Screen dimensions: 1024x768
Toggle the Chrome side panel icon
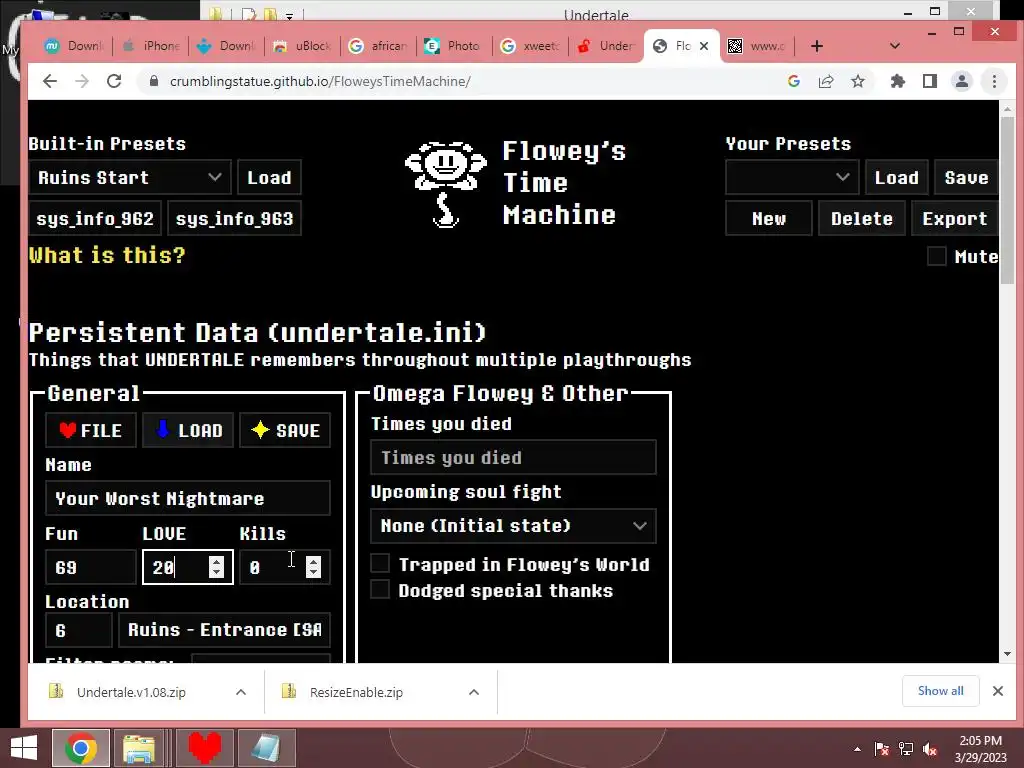(930, 81)
